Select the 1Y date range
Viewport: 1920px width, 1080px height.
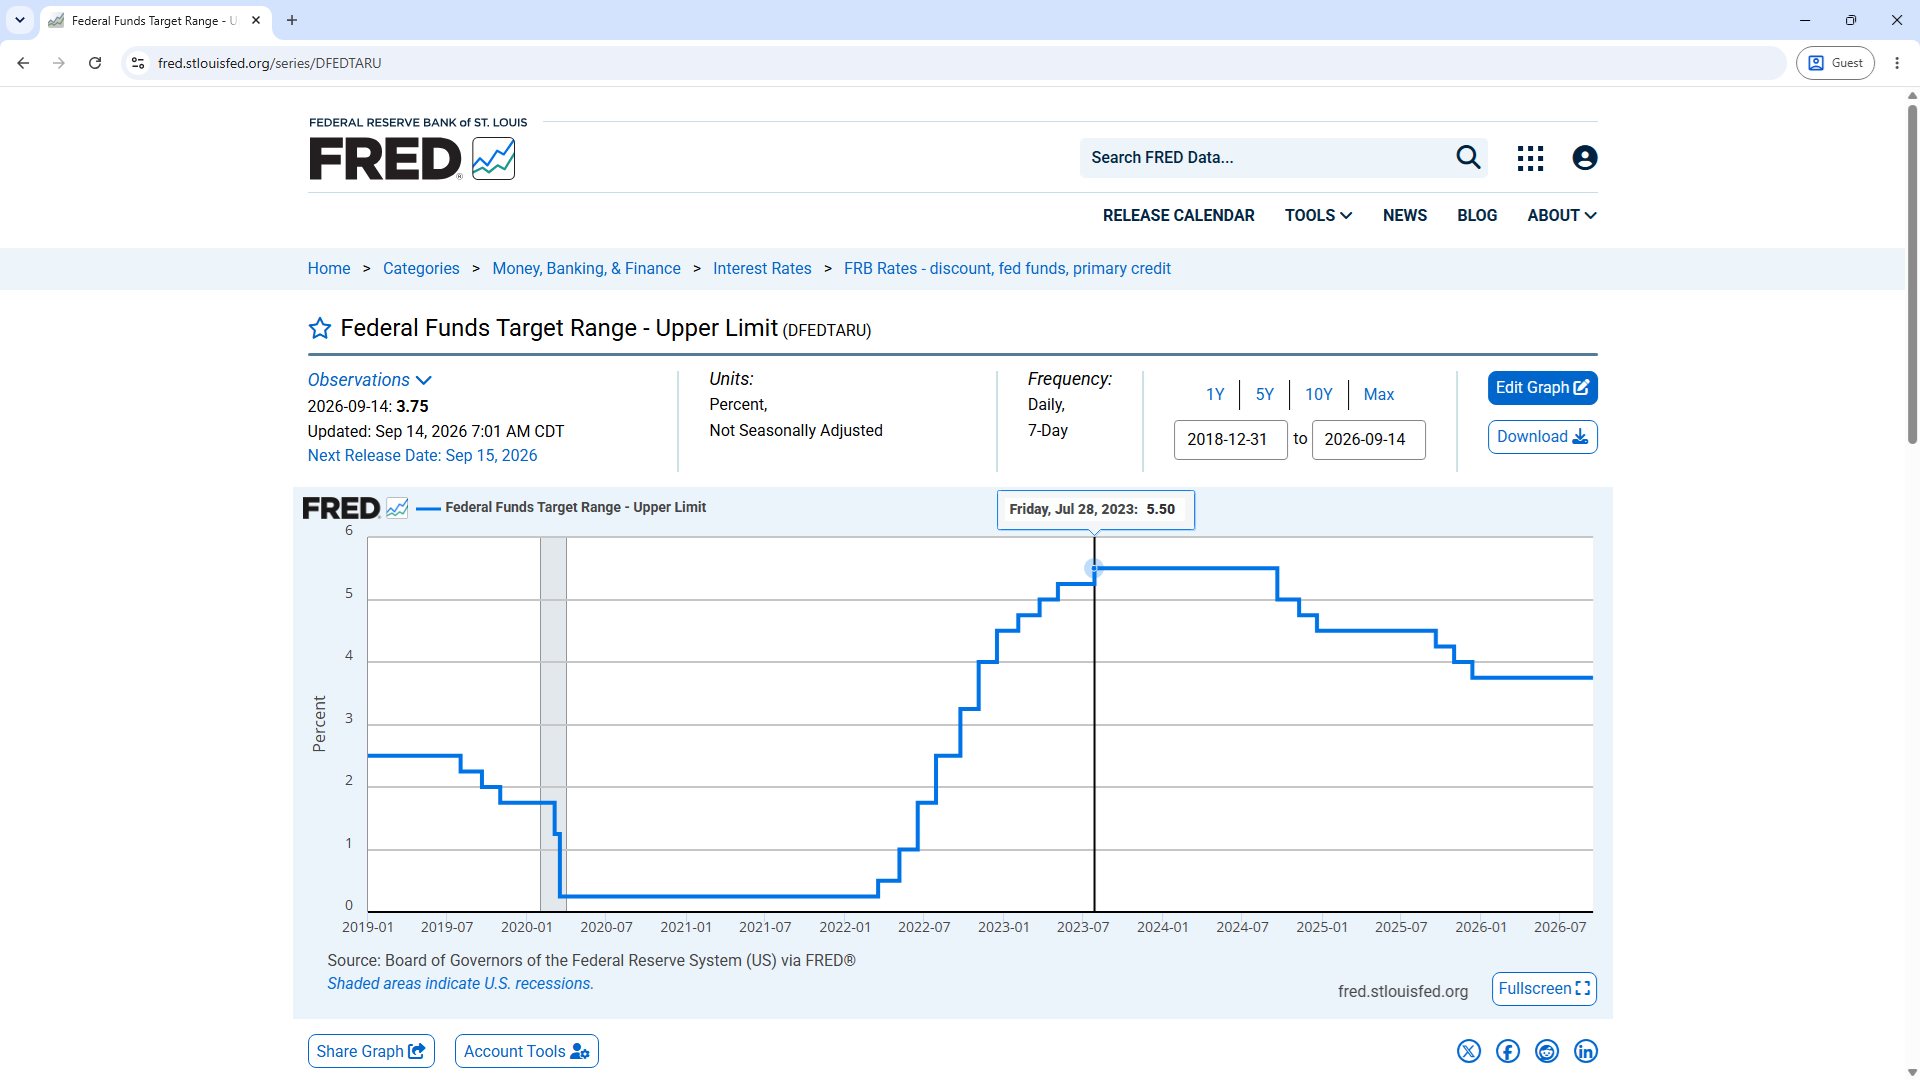(x=1215, y=394)
